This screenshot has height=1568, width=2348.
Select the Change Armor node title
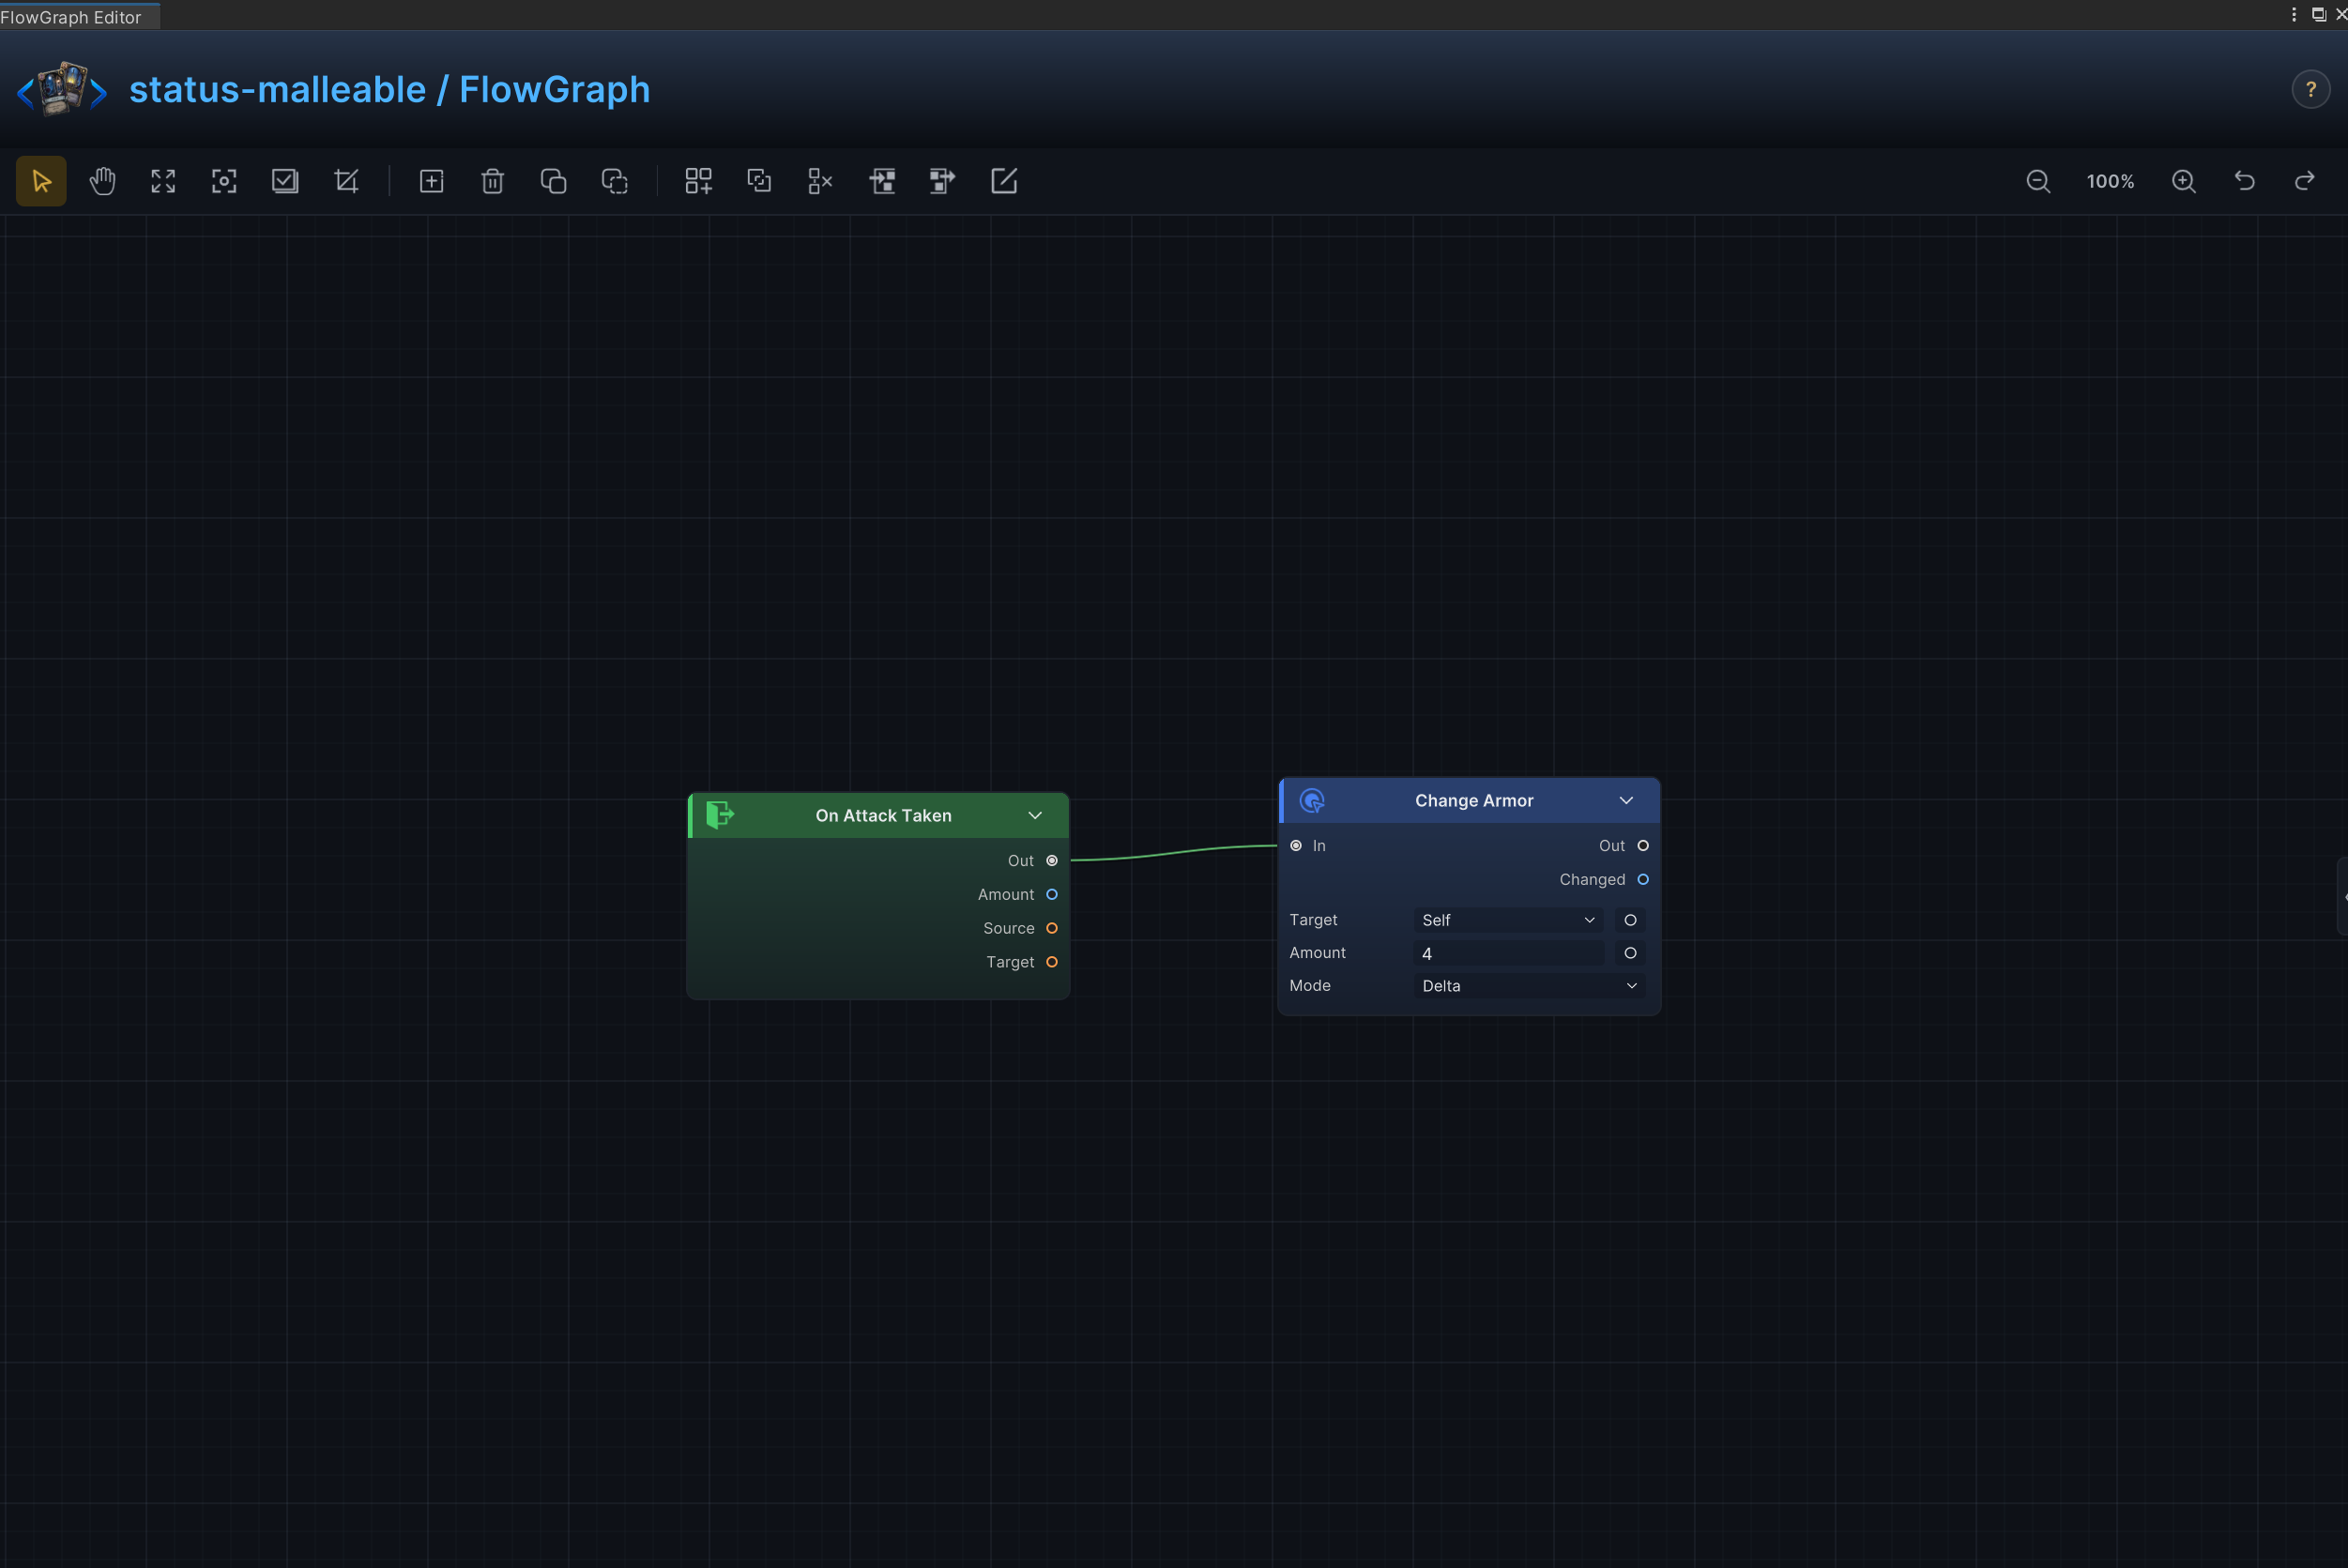[x=1474, y=800]
